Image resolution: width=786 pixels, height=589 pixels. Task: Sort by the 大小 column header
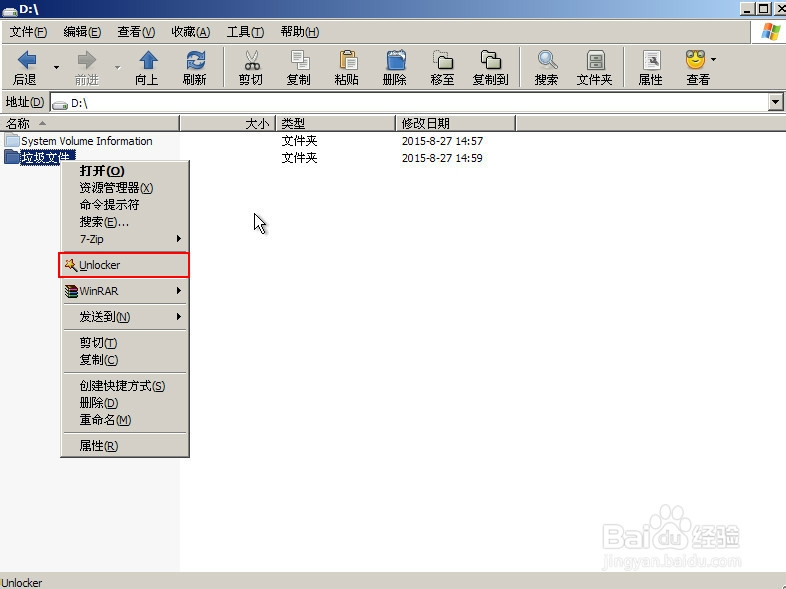click(x=228, y=123)
